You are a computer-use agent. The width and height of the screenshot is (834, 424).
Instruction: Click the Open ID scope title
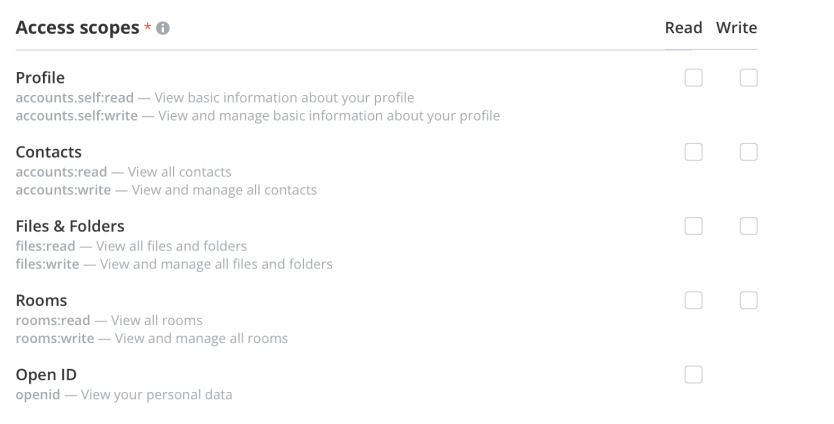47,375
